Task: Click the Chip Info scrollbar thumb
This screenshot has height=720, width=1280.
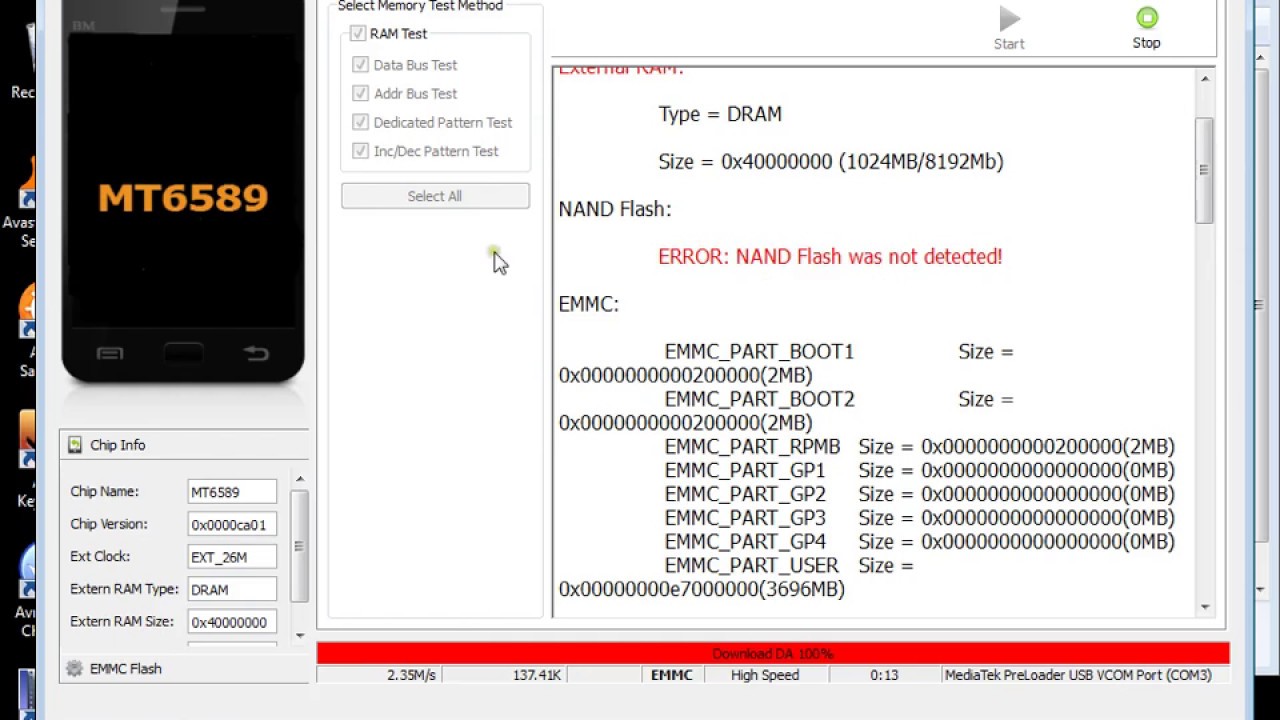Action: point(299,546)
